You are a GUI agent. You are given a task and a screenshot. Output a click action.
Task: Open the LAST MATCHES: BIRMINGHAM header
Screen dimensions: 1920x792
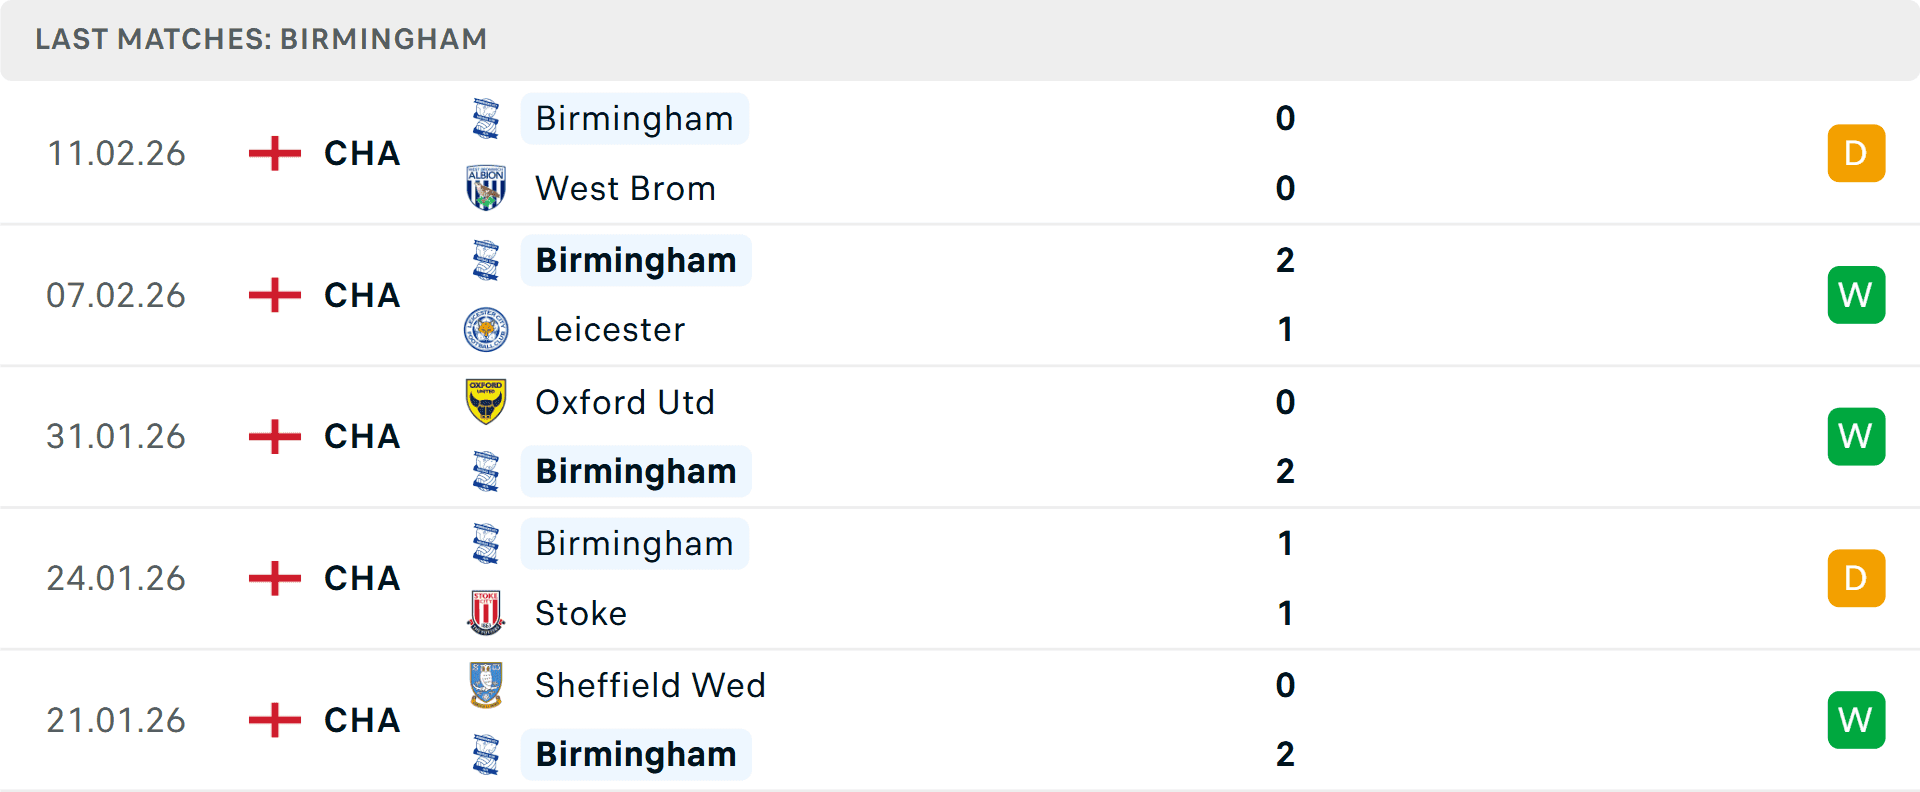click(x=260, y=39)
